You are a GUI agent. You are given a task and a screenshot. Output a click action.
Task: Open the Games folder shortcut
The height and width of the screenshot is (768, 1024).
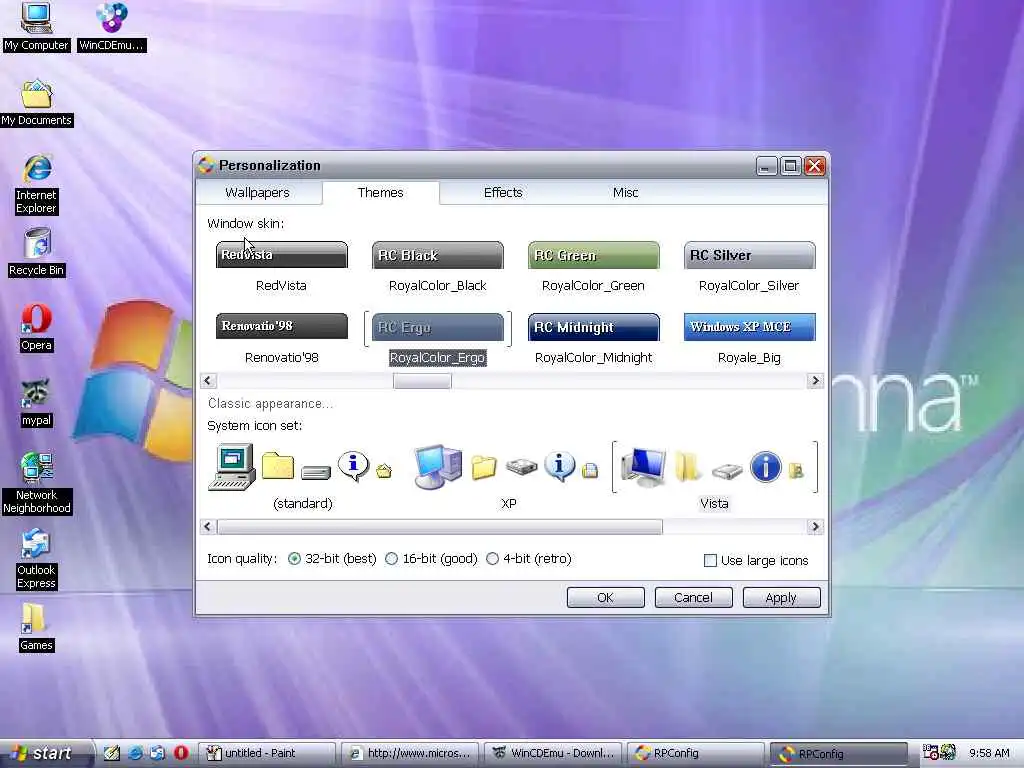(36, 627)
